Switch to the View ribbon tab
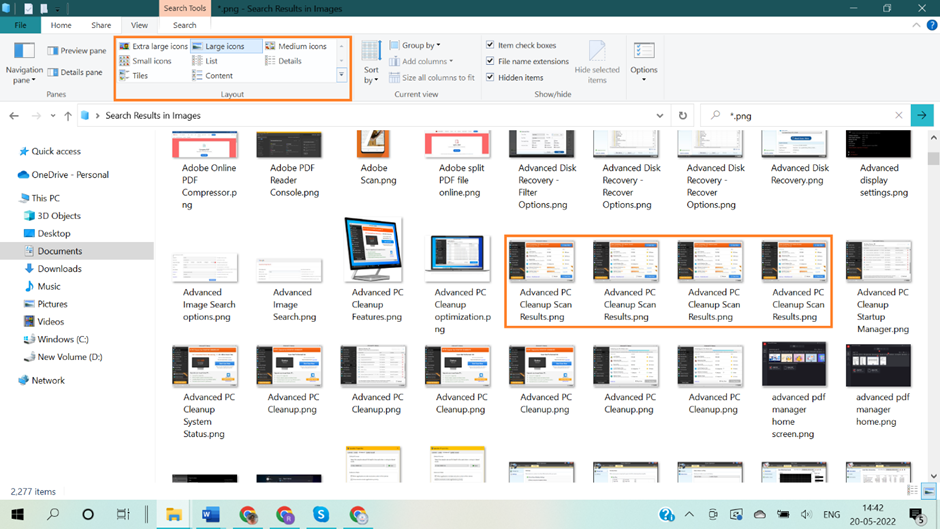Viewport: 940px width, 529px height. pyautogui.click(x=139, y=25)
